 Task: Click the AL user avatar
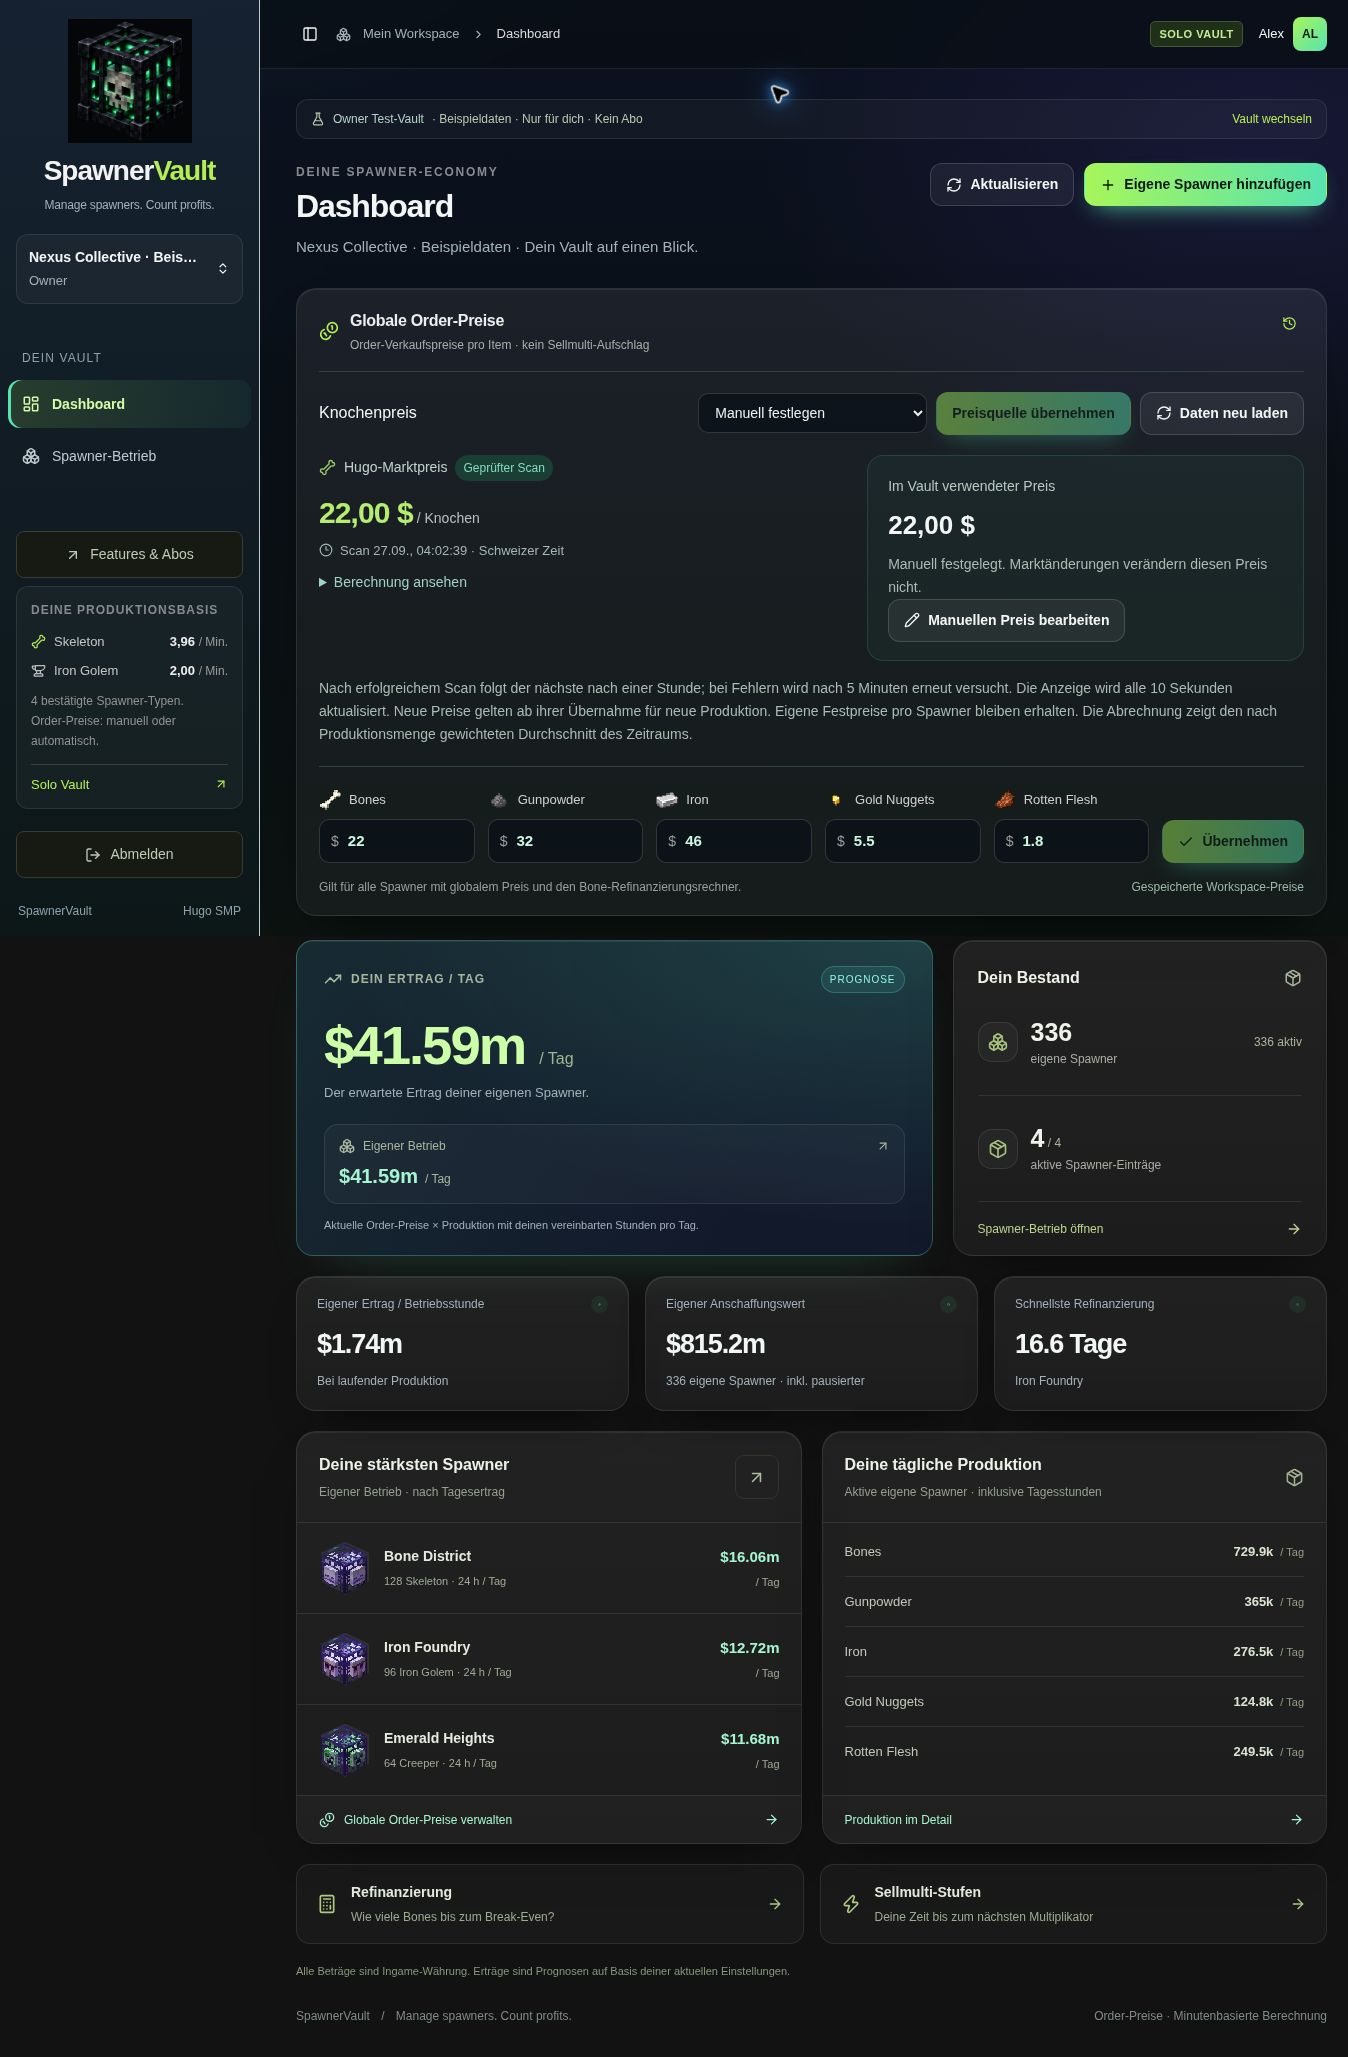[1310, 34]
